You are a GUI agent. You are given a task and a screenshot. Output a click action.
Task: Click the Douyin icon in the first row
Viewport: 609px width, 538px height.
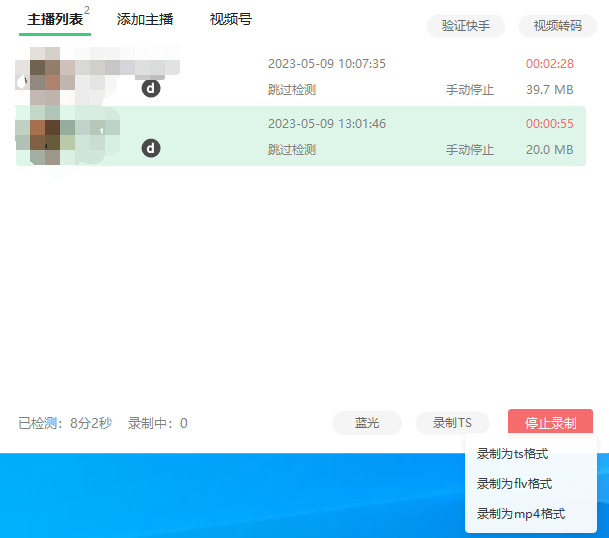click(x=151, y=89)
